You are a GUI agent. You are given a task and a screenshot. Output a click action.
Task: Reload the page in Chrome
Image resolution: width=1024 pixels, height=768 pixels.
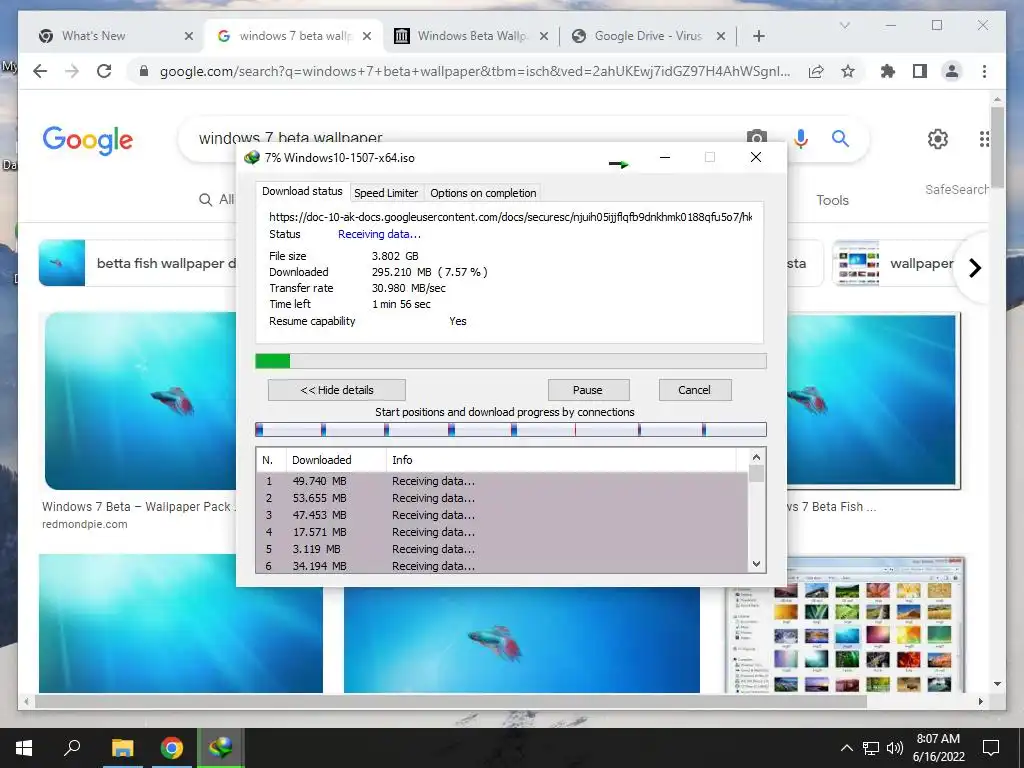pos(104,71)
